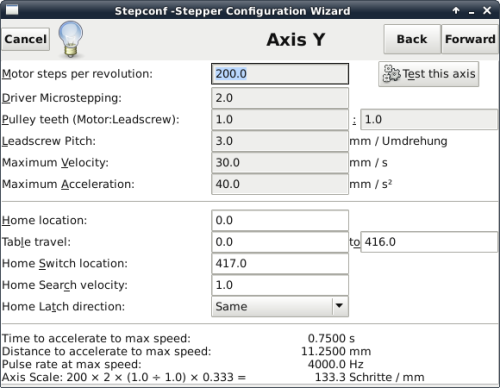
Task: Click the Home Switch location field
Action: 280,263
